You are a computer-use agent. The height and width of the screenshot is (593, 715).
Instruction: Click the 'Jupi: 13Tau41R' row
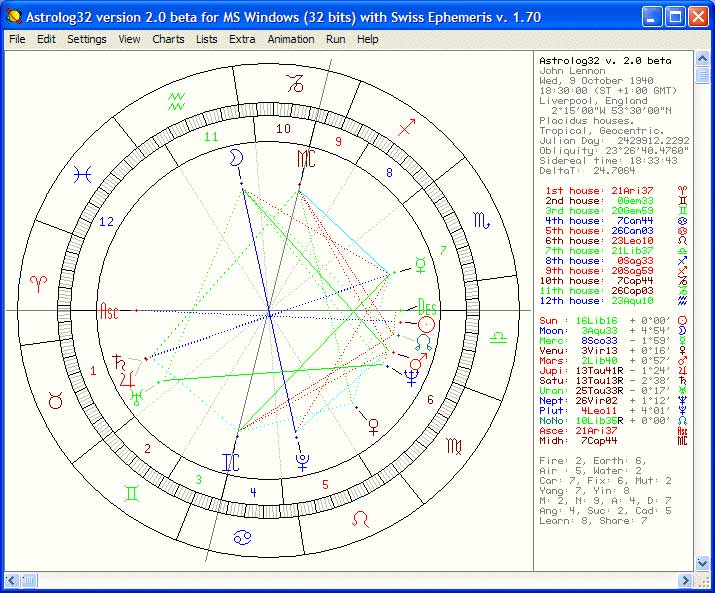[x=613, y=371]
